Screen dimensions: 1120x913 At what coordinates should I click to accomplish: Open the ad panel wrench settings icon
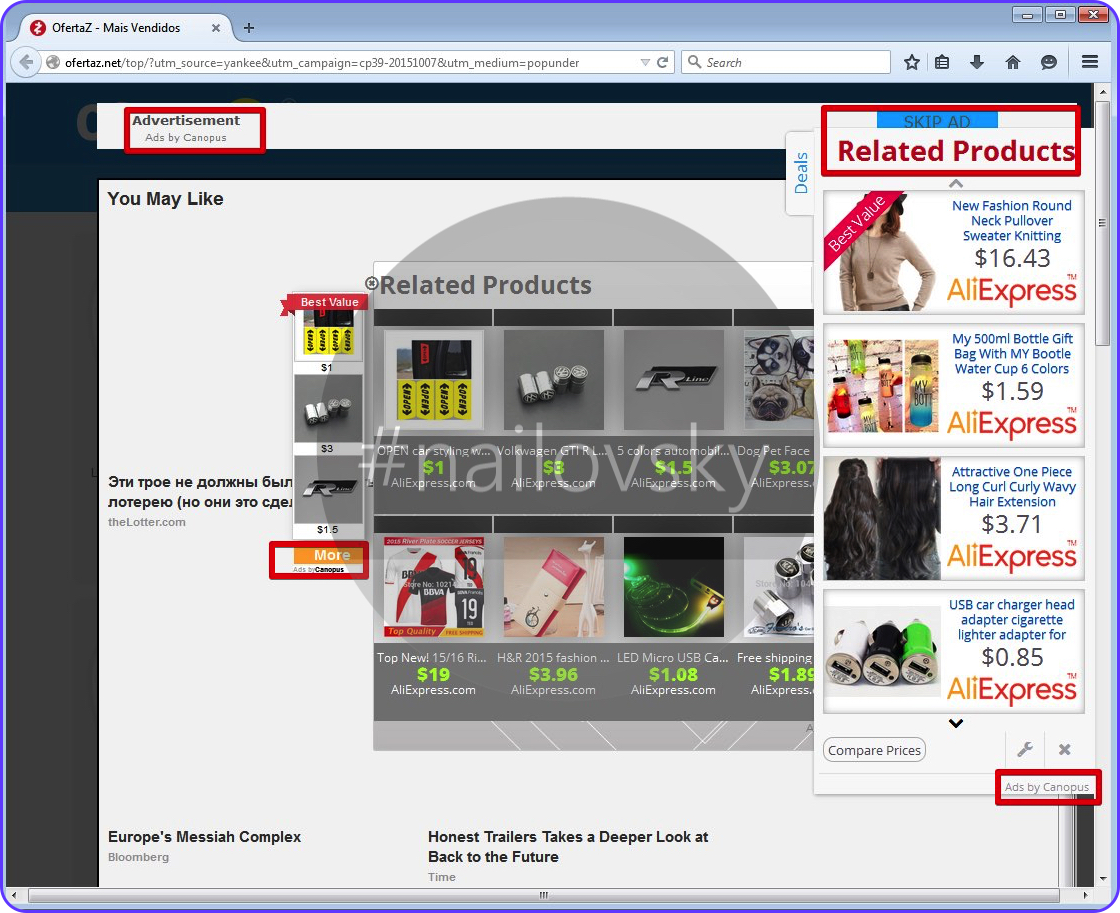pyautogui.click(x=1024, y=750)
